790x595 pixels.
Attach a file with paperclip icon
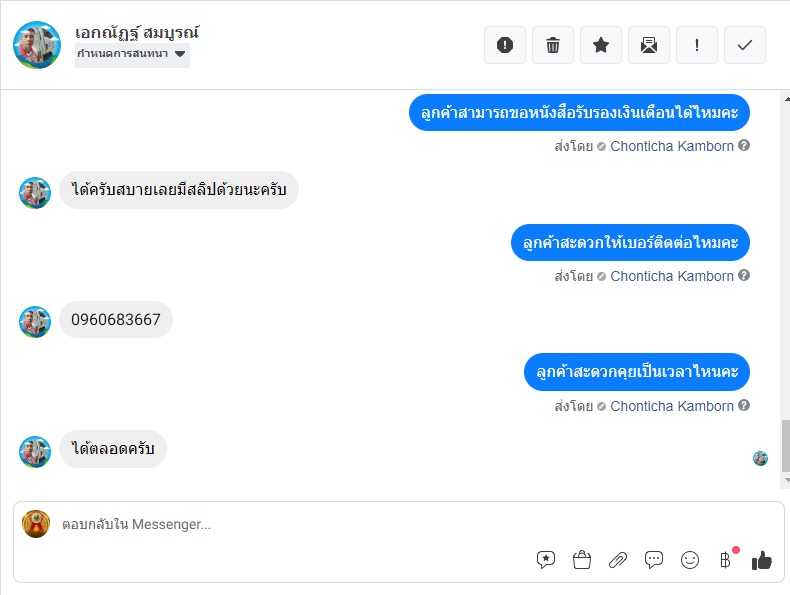pos(618,560)
